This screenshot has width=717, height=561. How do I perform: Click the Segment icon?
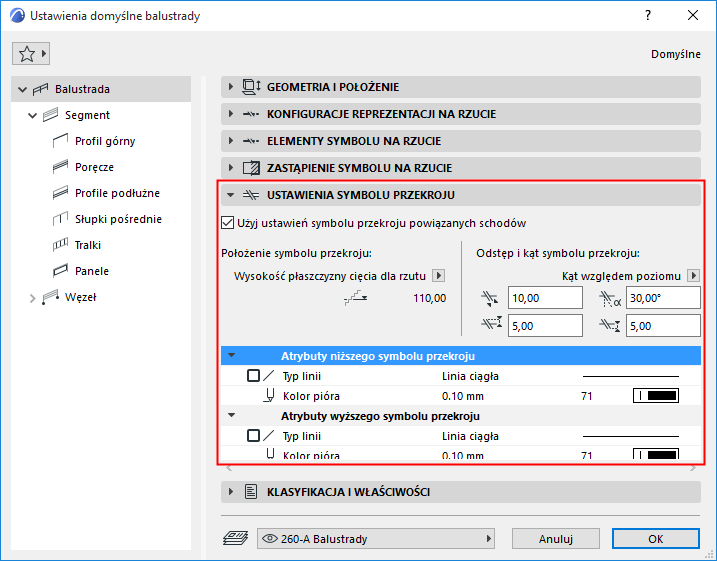(50, 115)
